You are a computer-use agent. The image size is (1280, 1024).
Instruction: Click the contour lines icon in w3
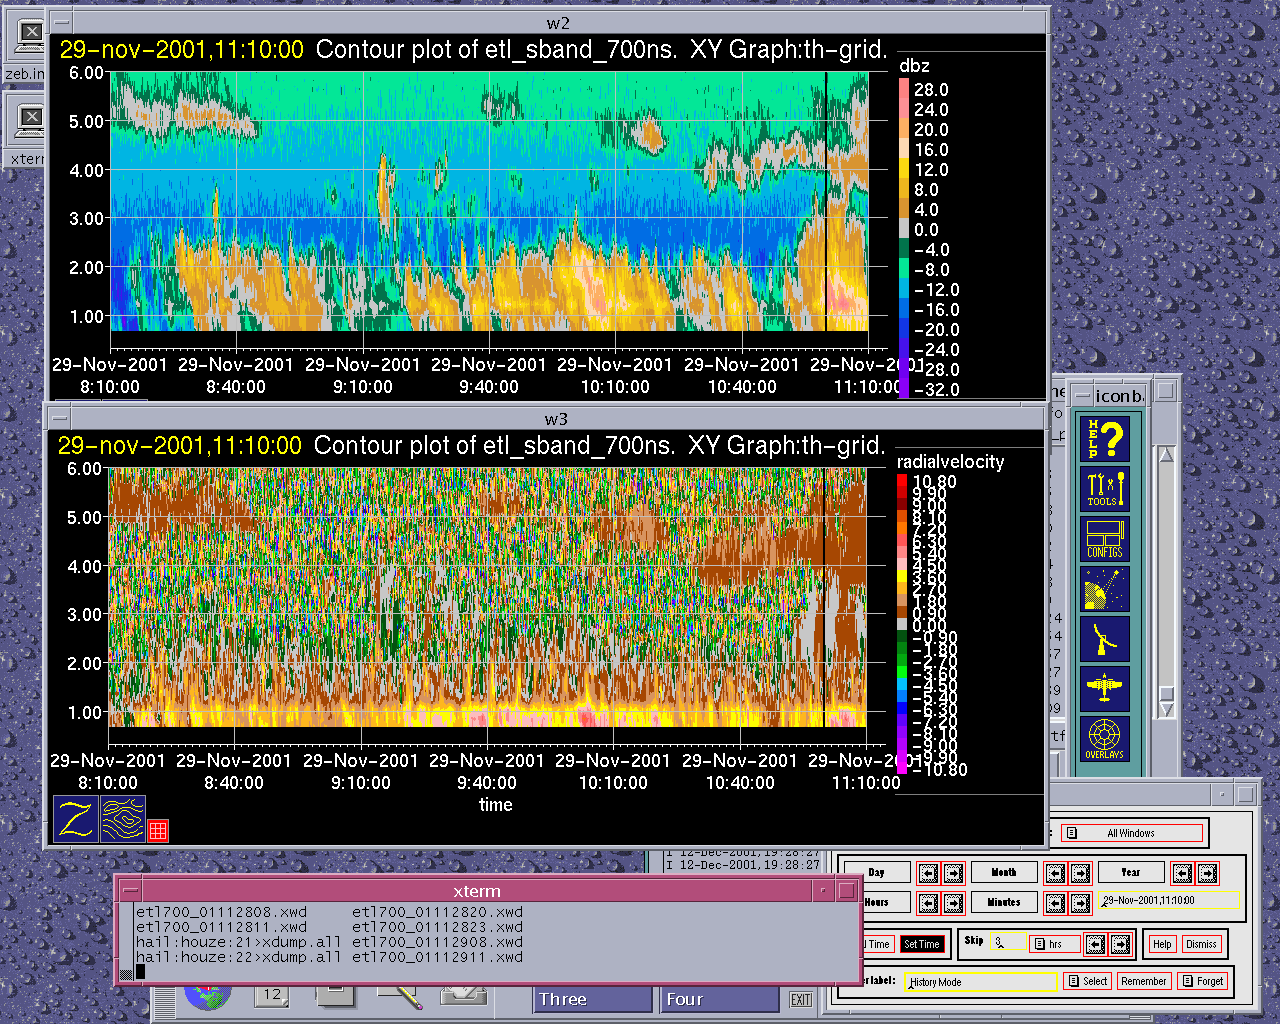[x=123, y=818]
